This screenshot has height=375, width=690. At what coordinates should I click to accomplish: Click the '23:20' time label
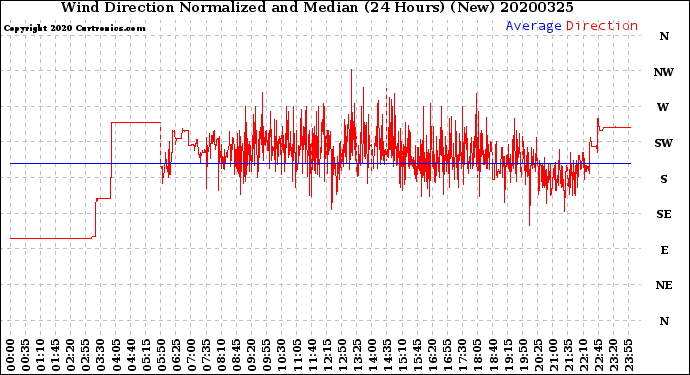coord(614,355)
